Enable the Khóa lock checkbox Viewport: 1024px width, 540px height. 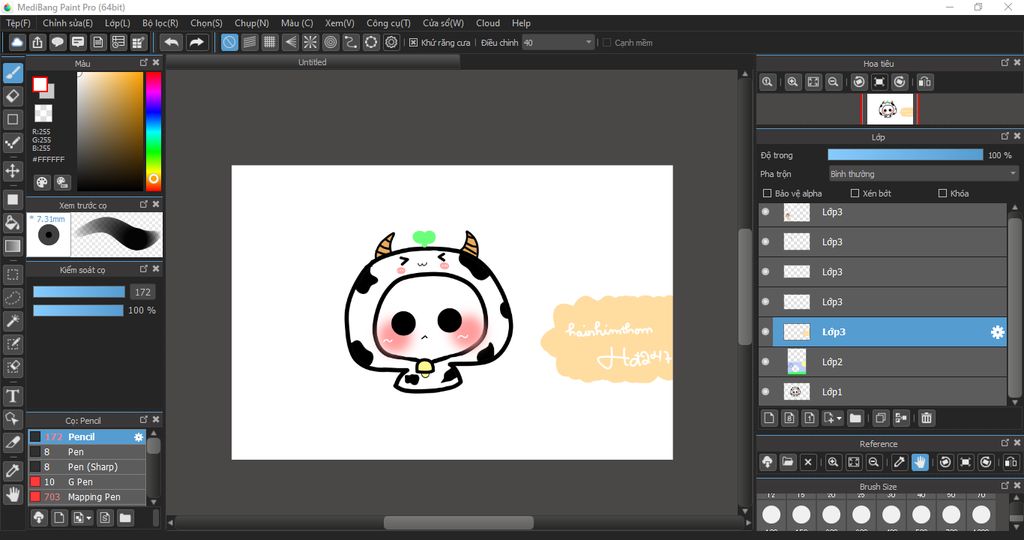click(x=942, y=193)
